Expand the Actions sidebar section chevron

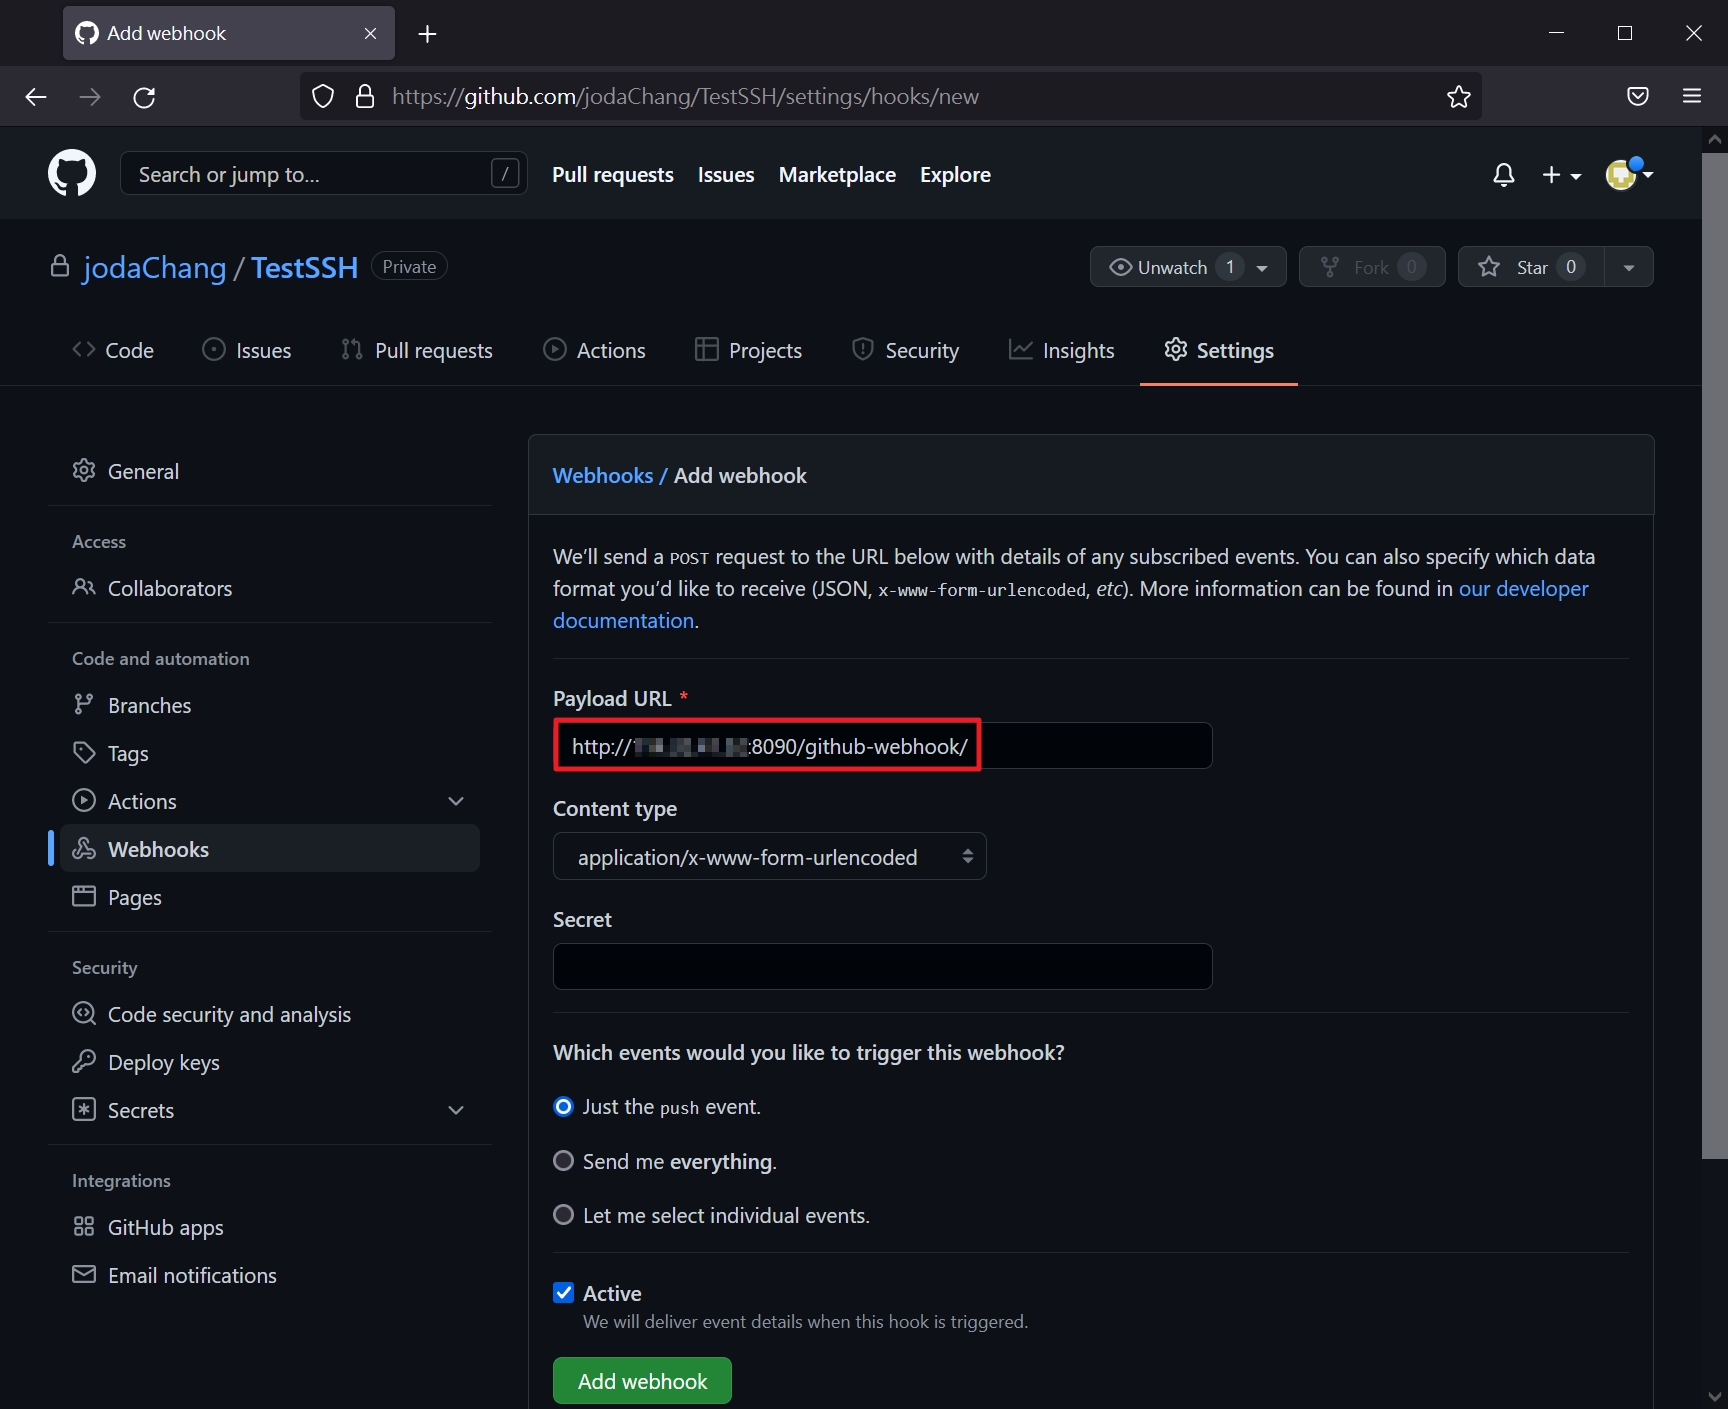[x=456, y=801]
